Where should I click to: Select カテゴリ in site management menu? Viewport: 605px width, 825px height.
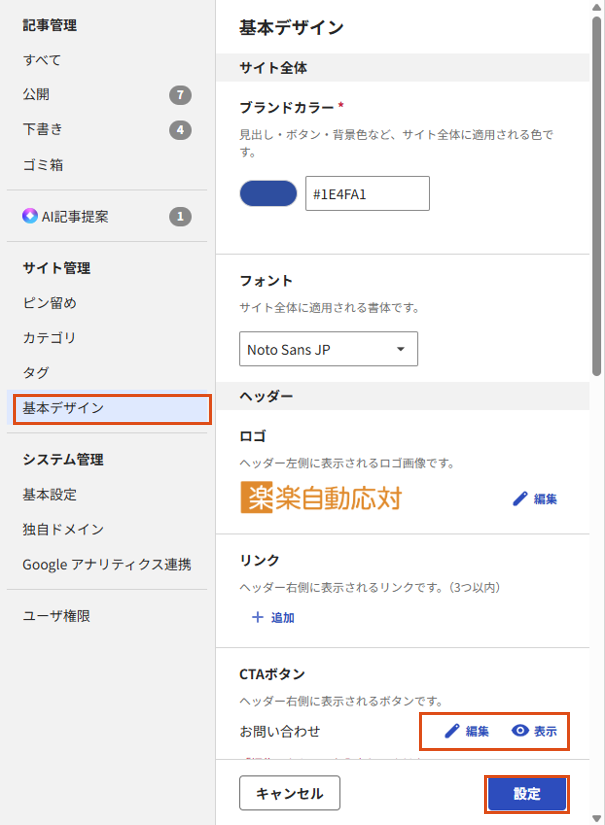(49, 338)
